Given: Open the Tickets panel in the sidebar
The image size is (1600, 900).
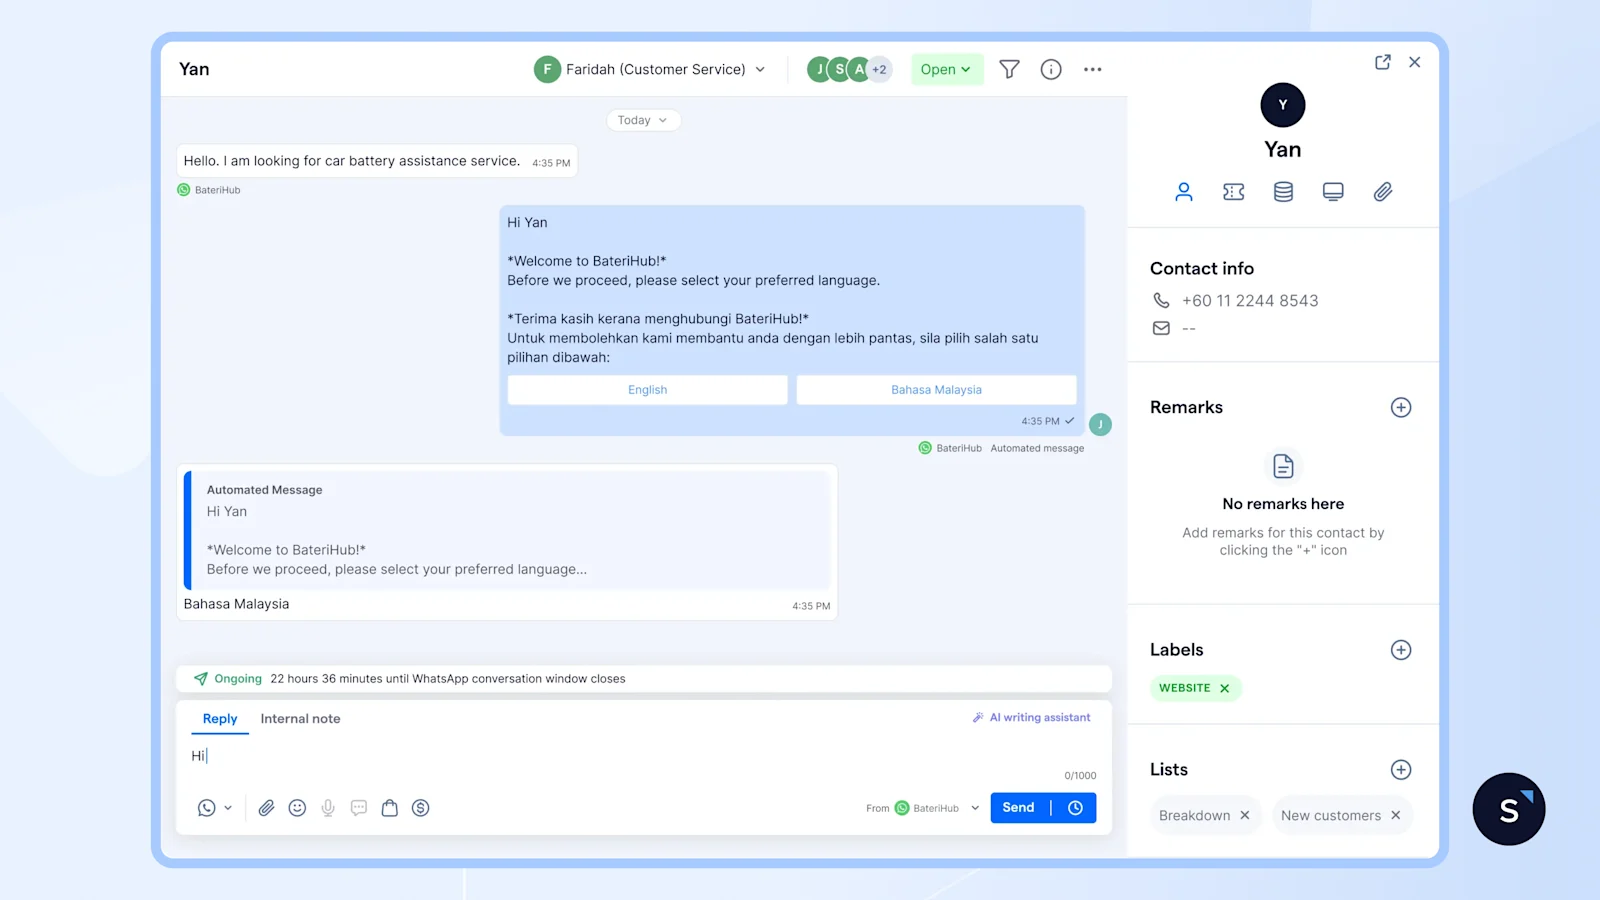Looking at the screenshot, I should (x=1233, y=191).
